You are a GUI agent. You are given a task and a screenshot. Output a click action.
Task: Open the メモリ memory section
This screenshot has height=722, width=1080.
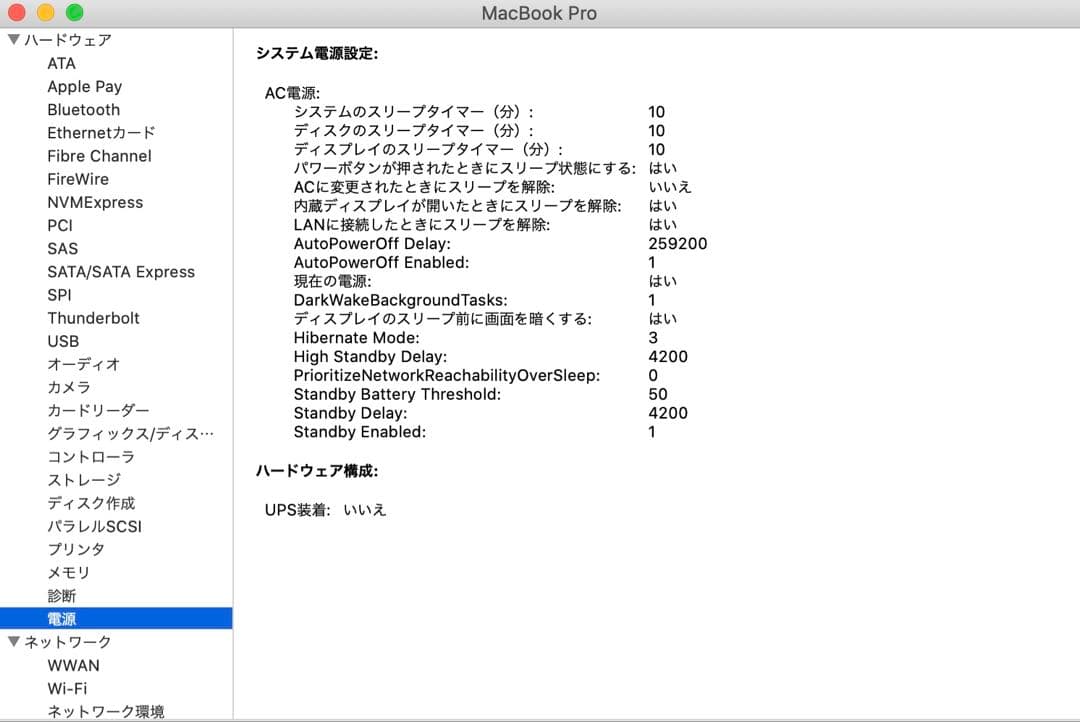coord(68,572)
